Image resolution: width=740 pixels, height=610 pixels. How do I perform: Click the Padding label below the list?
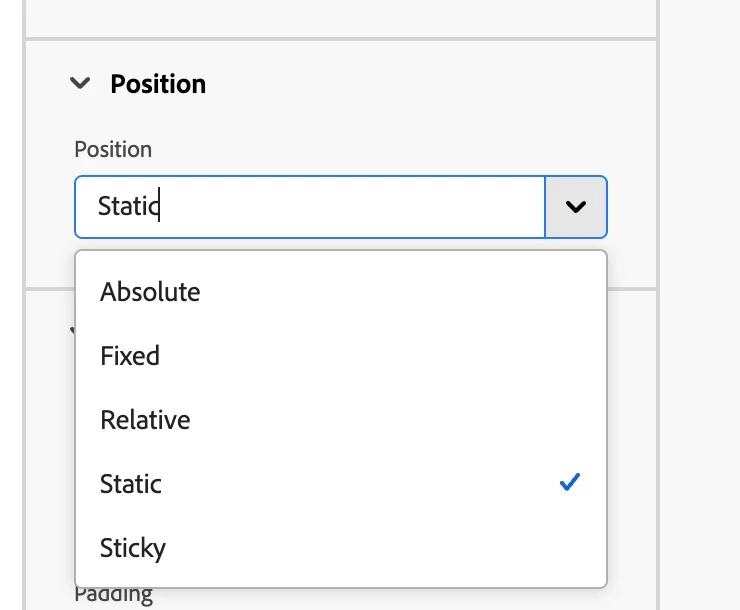point(113,596)
